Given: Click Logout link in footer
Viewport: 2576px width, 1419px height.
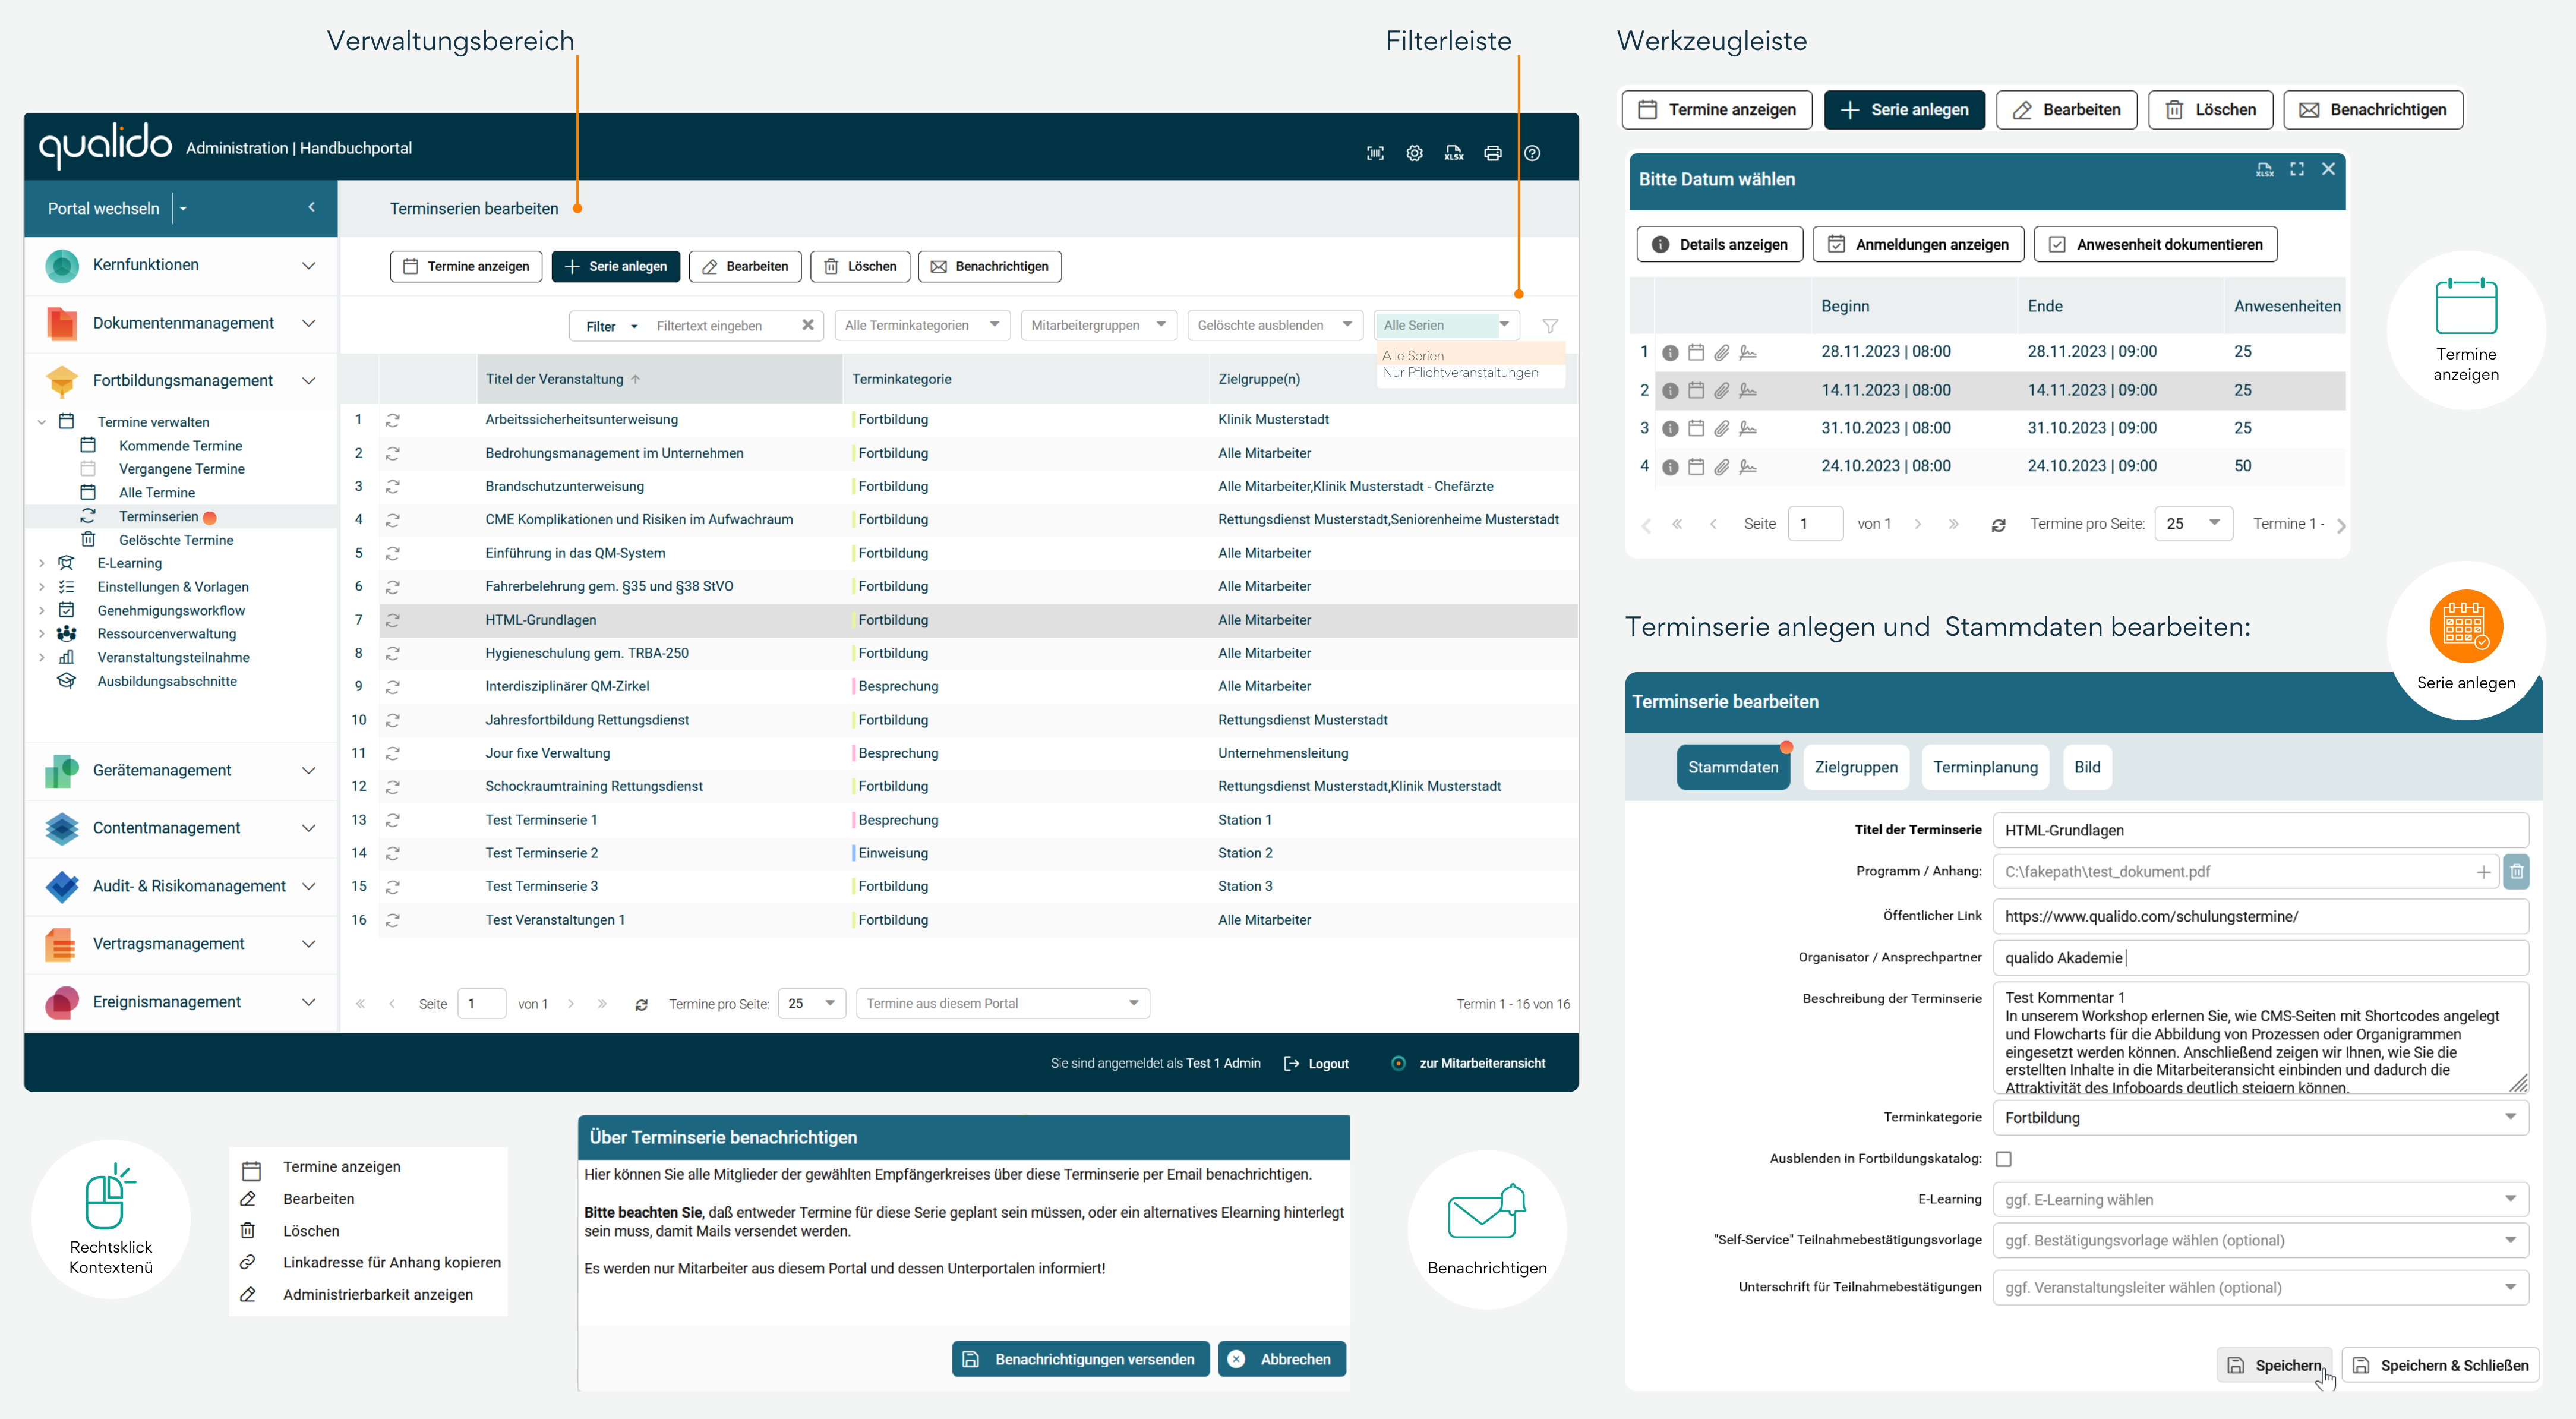Looking at the screenshot, I should tap(1317, 1063).
